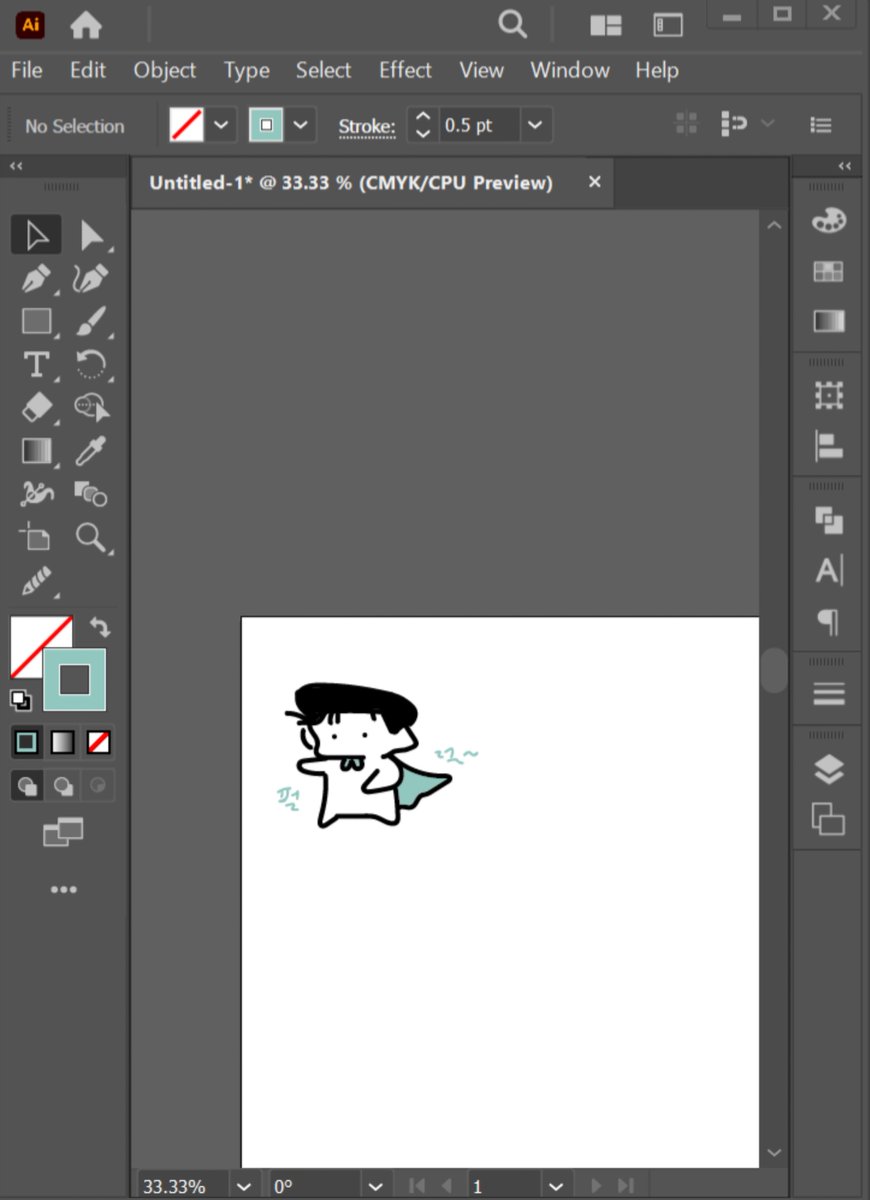870x1200 pixels.
Task: Change the screen mode
Action: 63,832
